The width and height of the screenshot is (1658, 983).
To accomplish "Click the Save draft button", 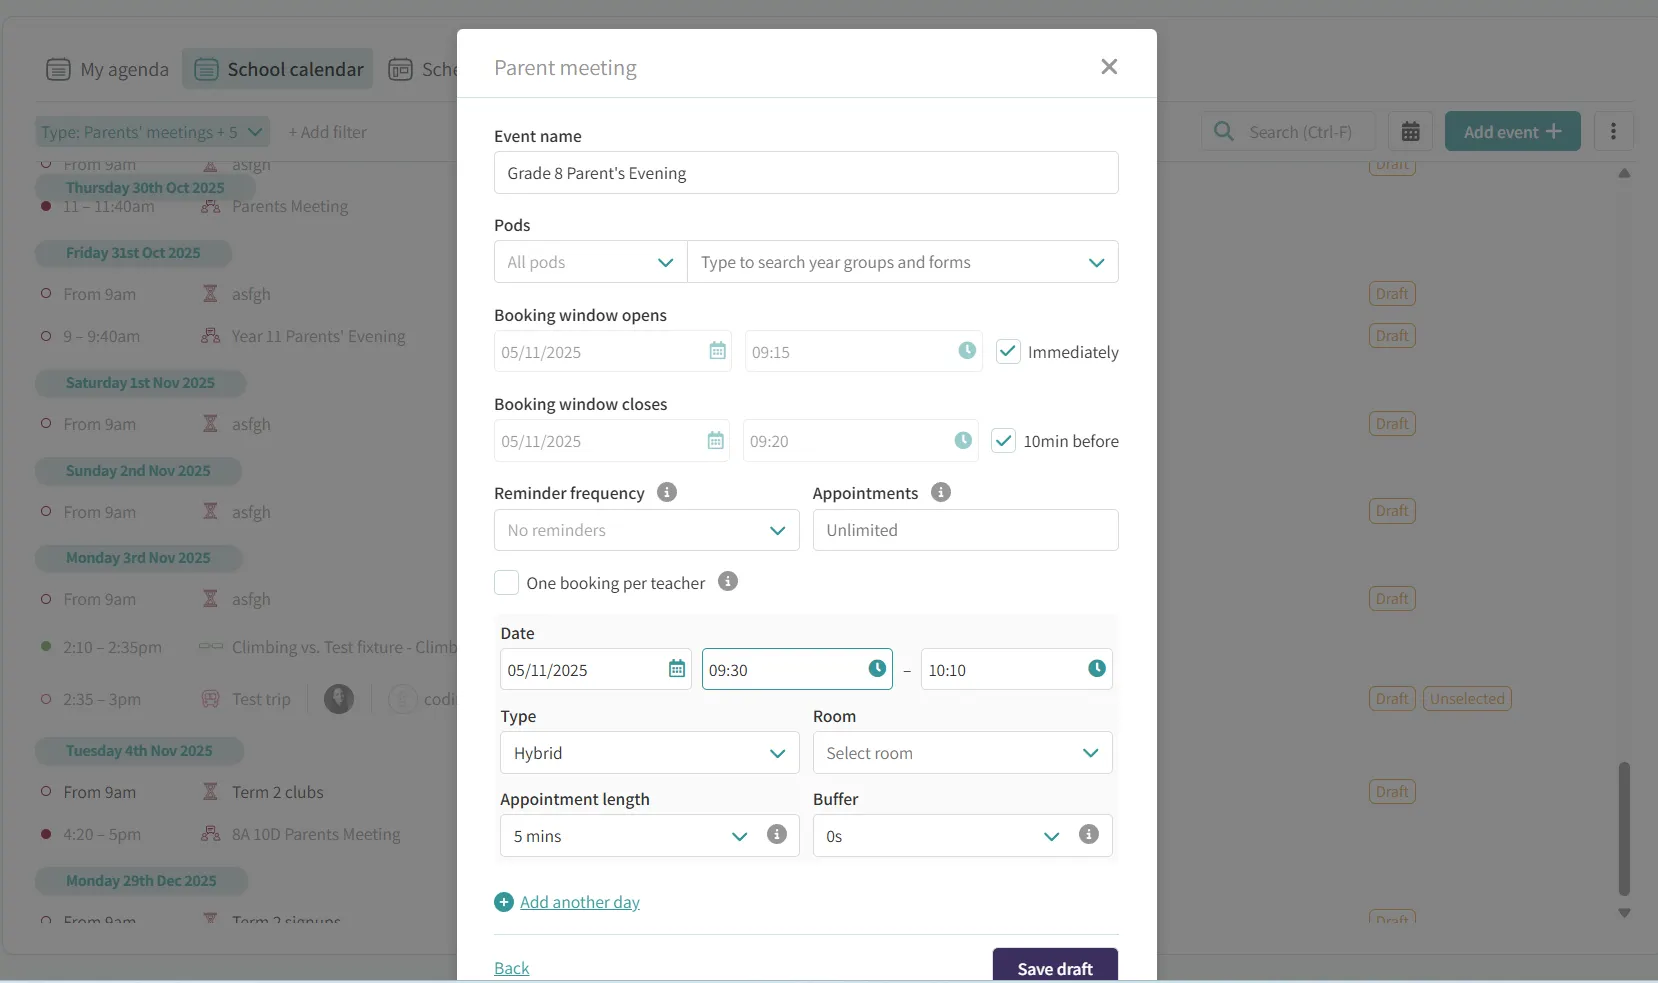I will tap(1054, 967).
